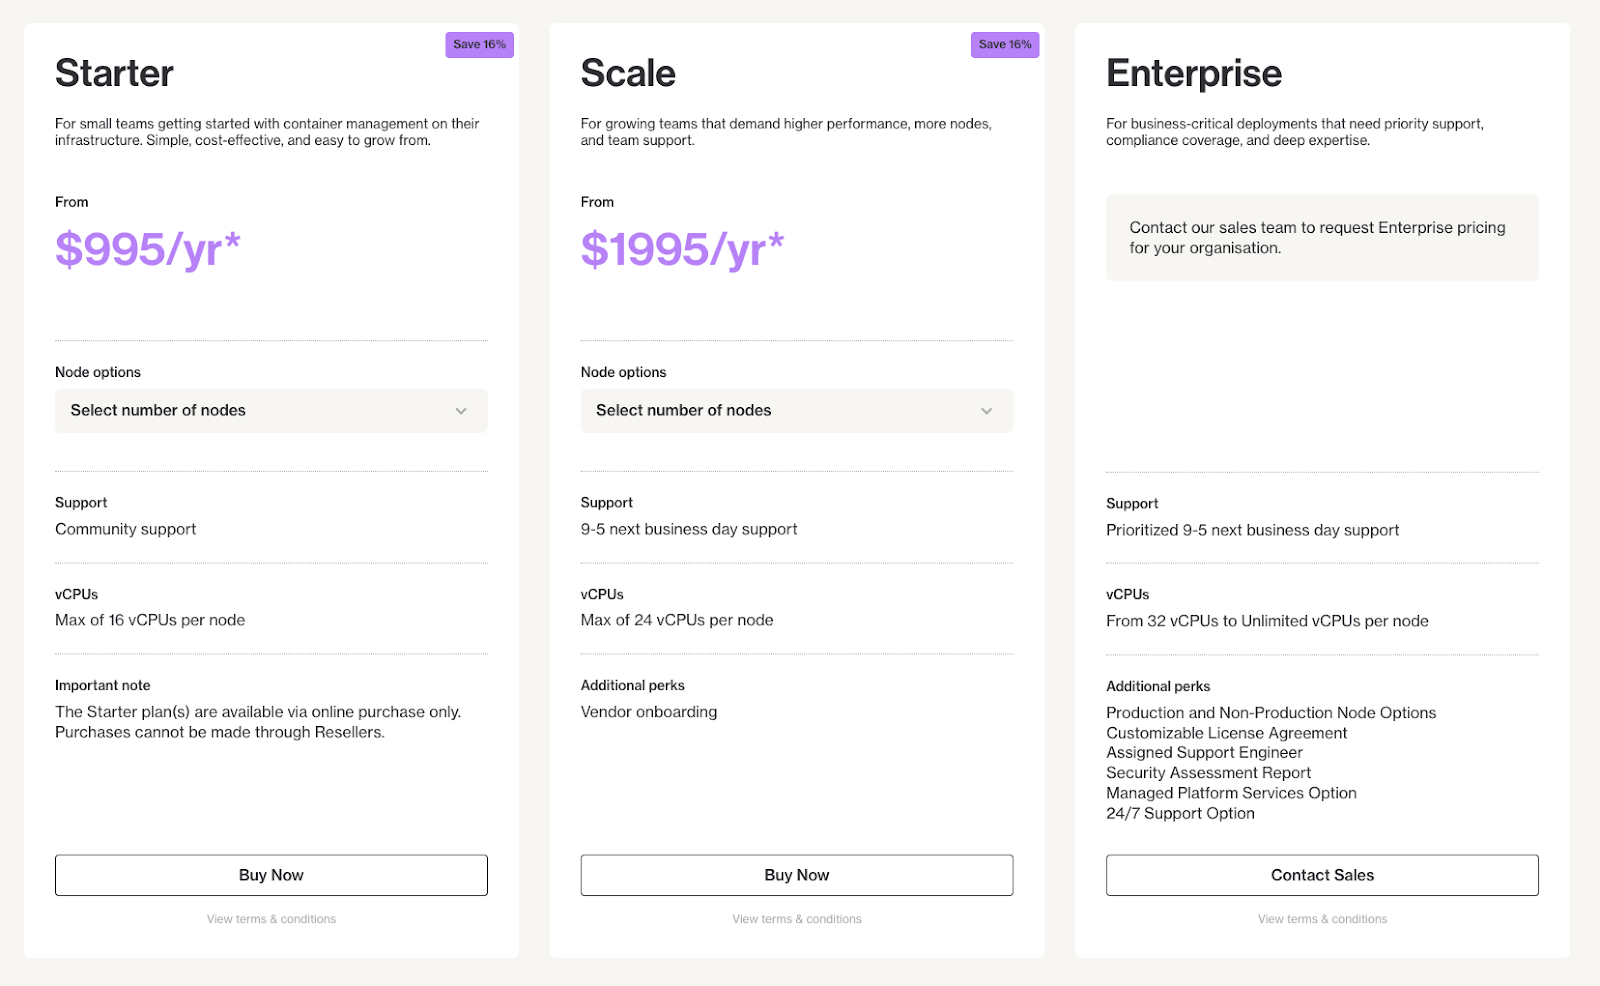This screenshot has height=986, width=1600.
Task: Click Contact Sales button for Enterprise
Action: 1322,875
